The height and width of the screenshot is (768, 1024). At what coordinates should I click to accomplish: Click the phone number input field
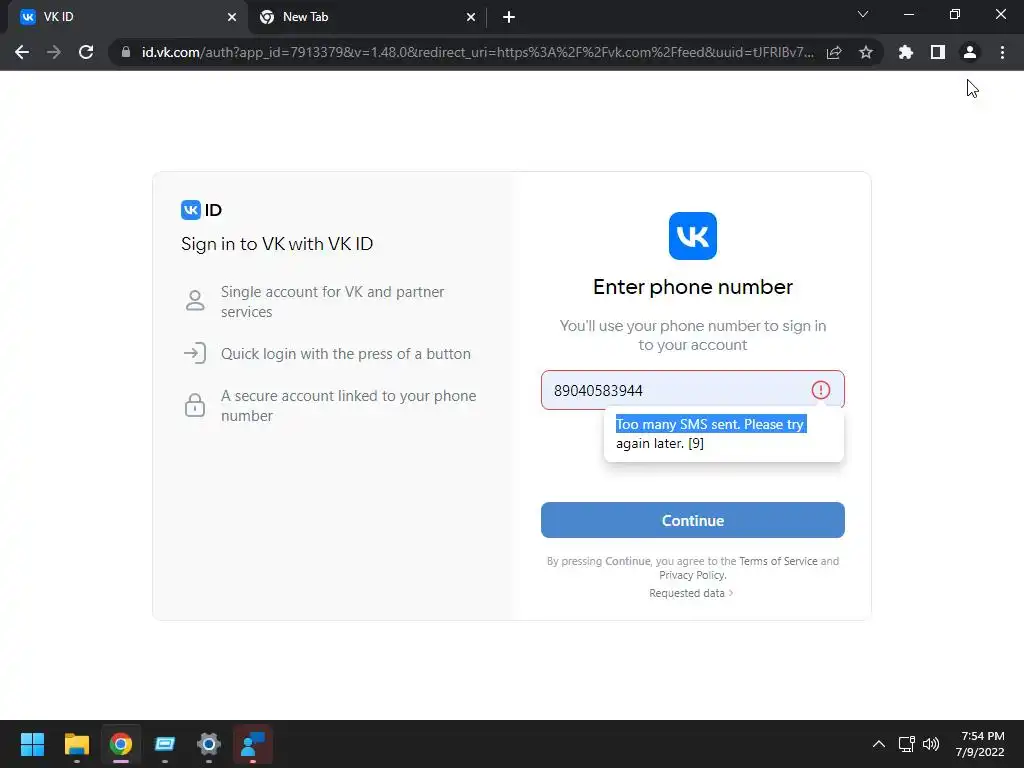coord(693,390)
